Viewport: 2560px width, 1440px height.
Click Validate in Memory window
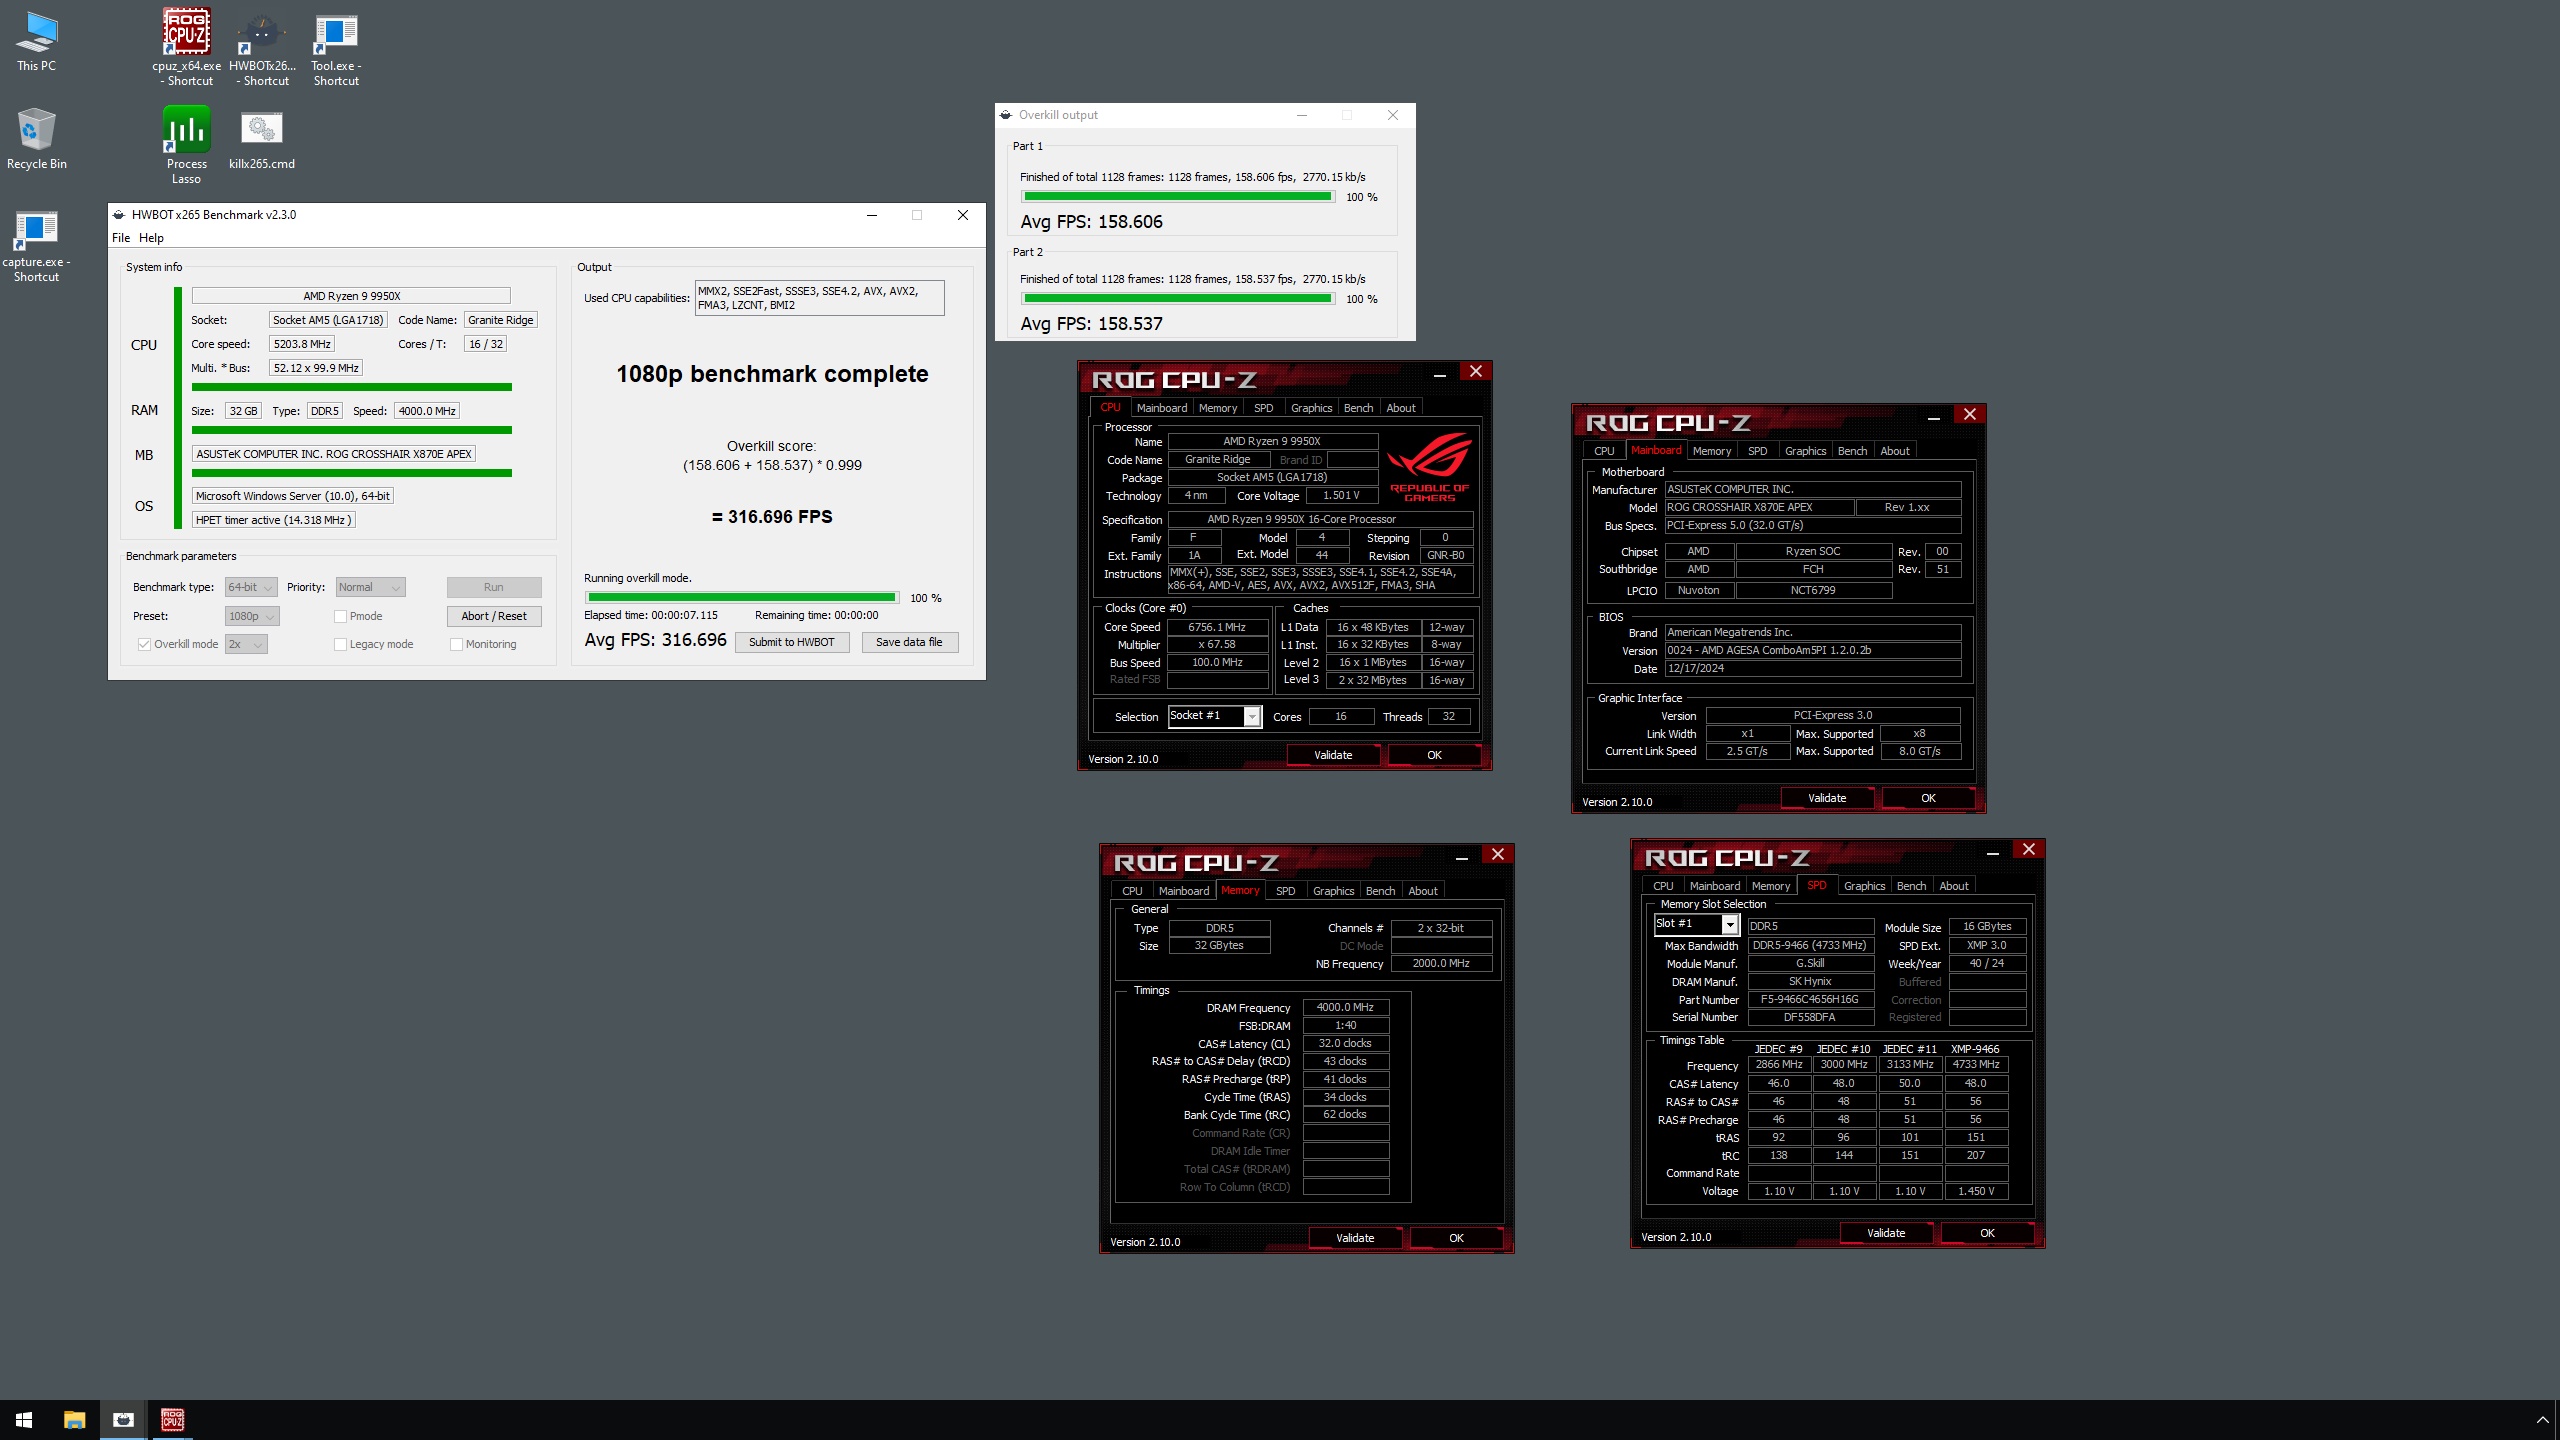coord(1355,1238)
